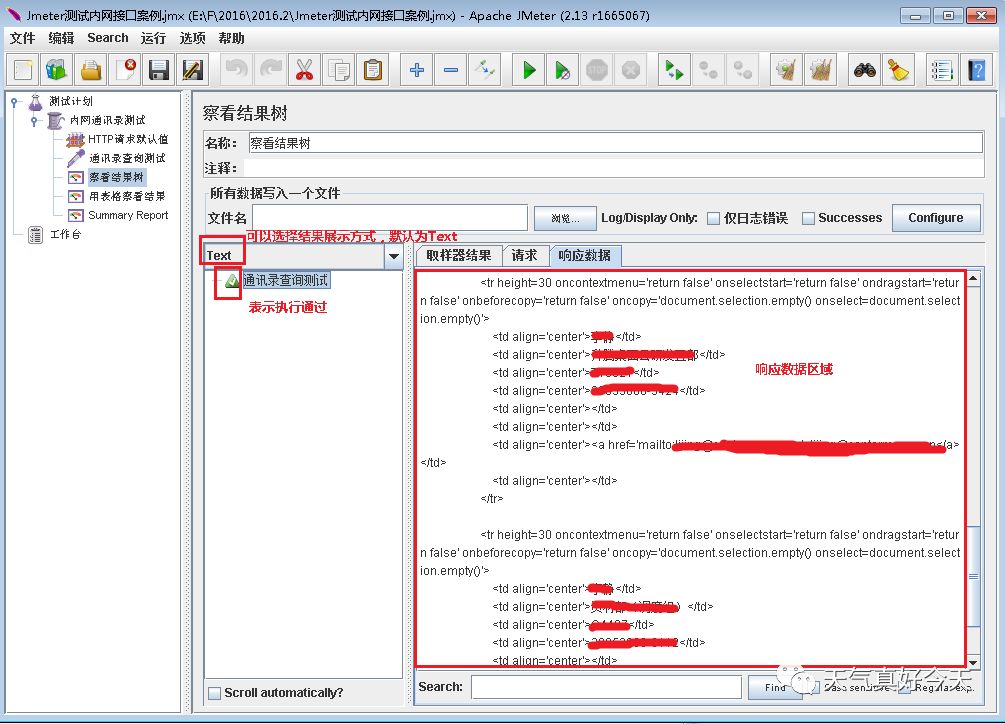Viewport: 1005px width, 724px height.
Task: Click the Open file folder icon
Action: [x=90, y=70]
